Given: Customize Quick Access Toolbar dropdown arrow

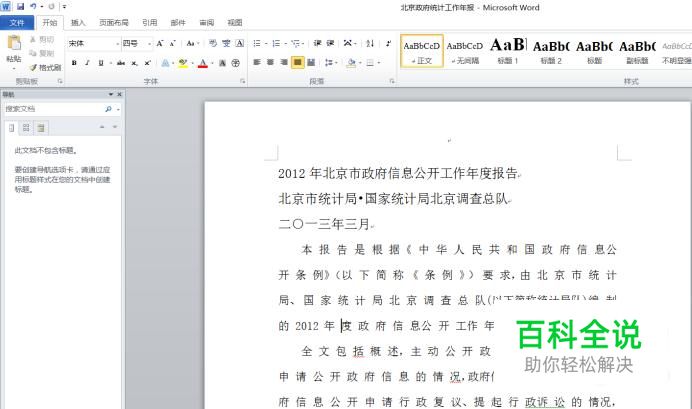Looking at the screenshot, I should pyautogui.click(x=64, y=7).
